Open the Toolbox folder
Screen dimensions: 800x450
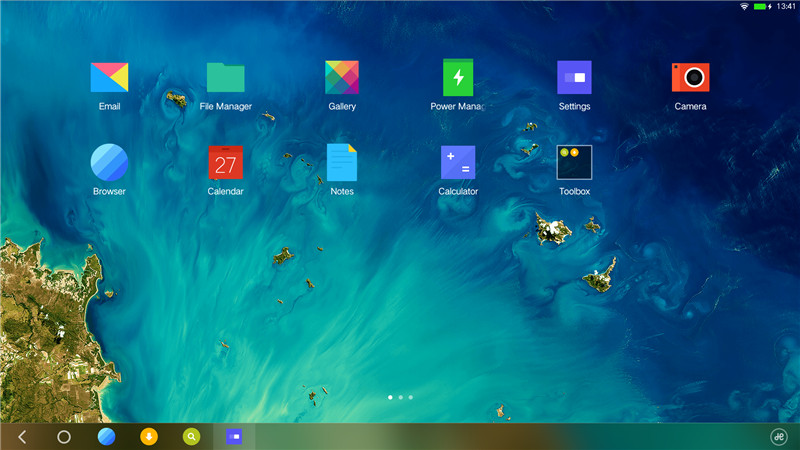coord(574,162)
